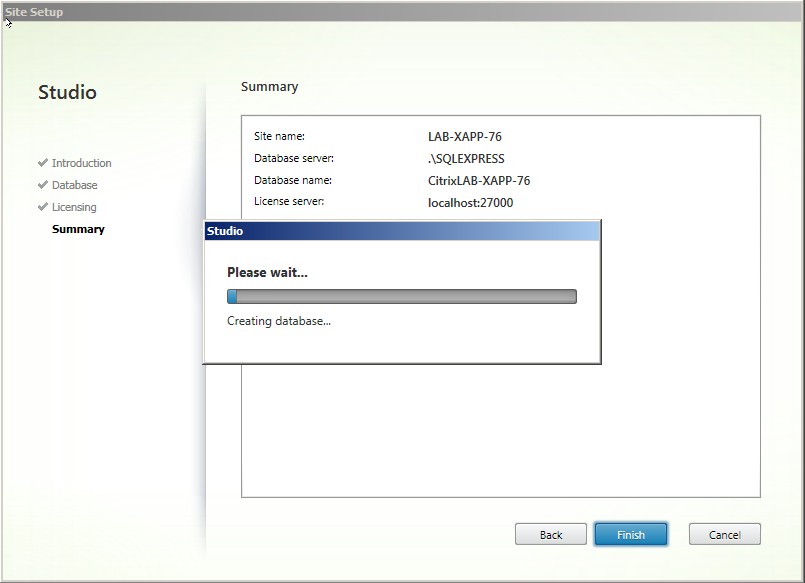Click the .\SQLEXPRESS database server value

tap(466, 159)
